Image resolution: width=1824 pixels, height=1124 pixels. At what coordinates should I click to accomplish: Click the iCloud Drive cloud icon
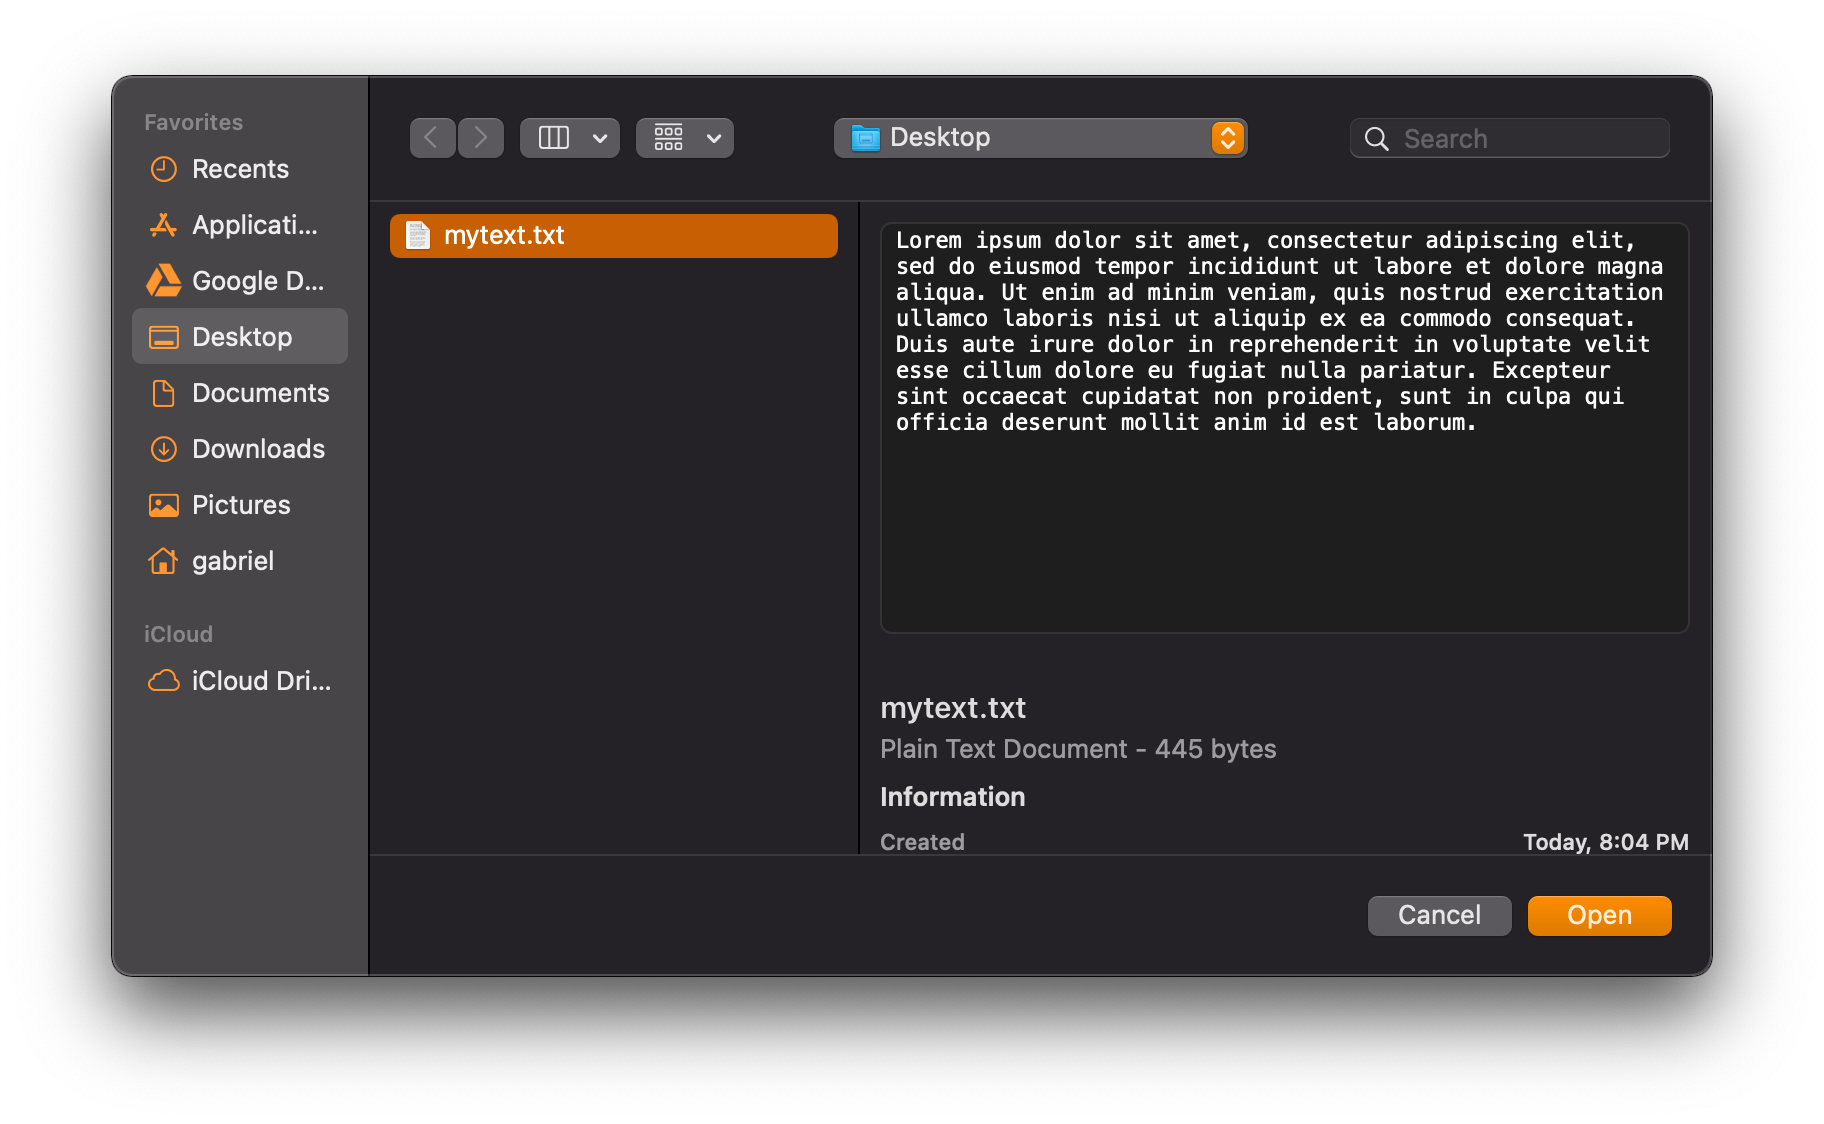(163, 681)
